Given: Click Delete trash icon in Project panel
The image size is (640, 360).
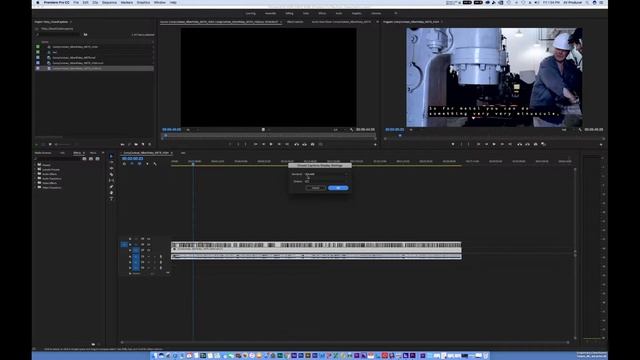Looking at the screenshot, I should (150, 144).
